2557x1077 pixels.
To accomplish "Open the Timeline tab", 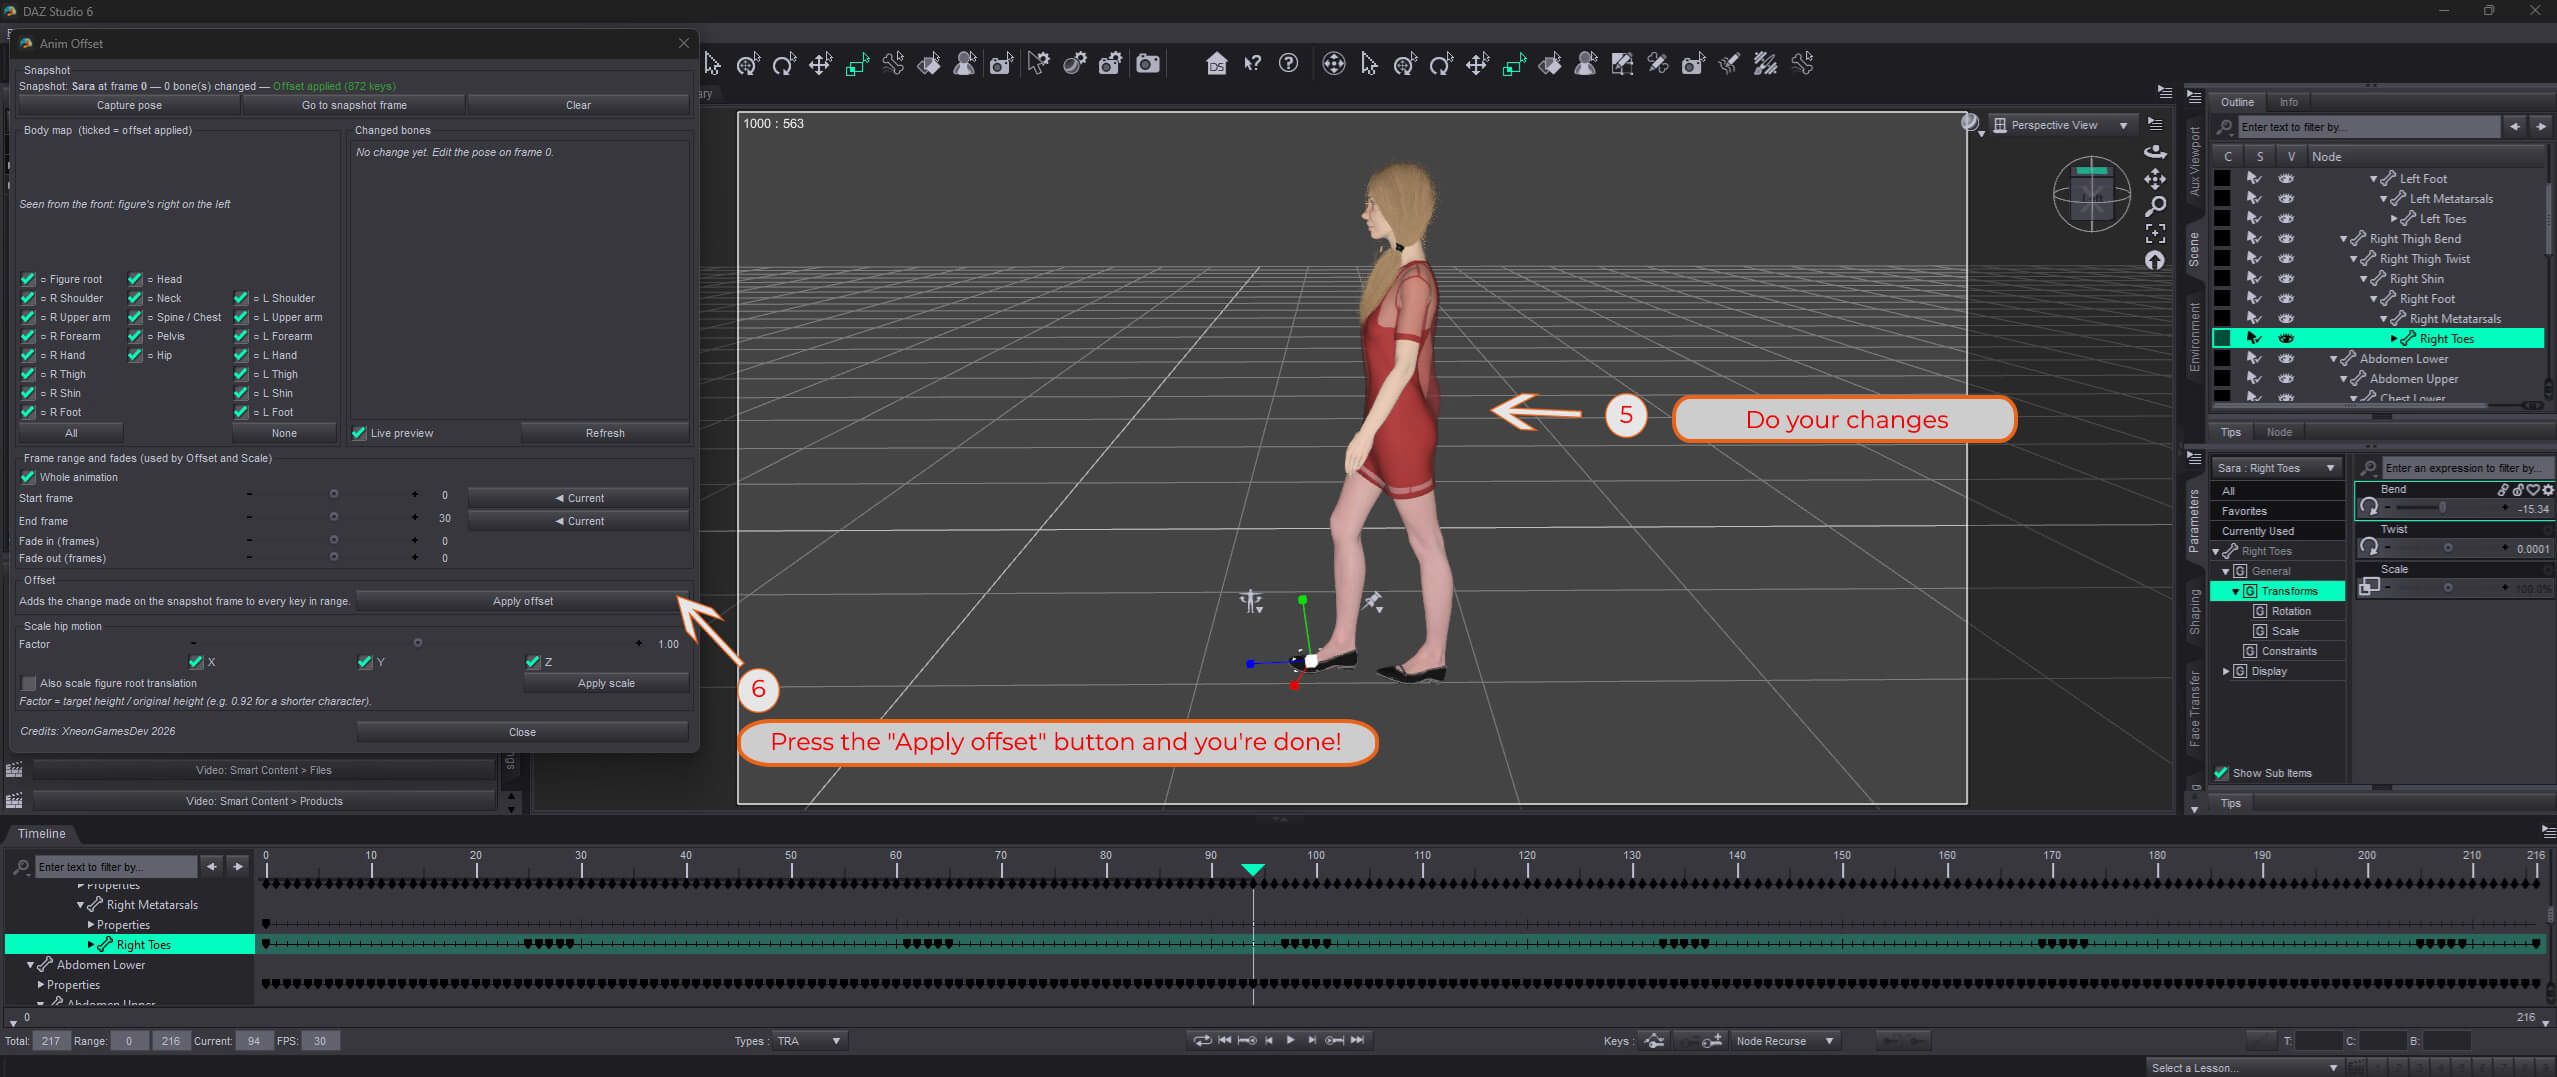I will tap(41, 834).
